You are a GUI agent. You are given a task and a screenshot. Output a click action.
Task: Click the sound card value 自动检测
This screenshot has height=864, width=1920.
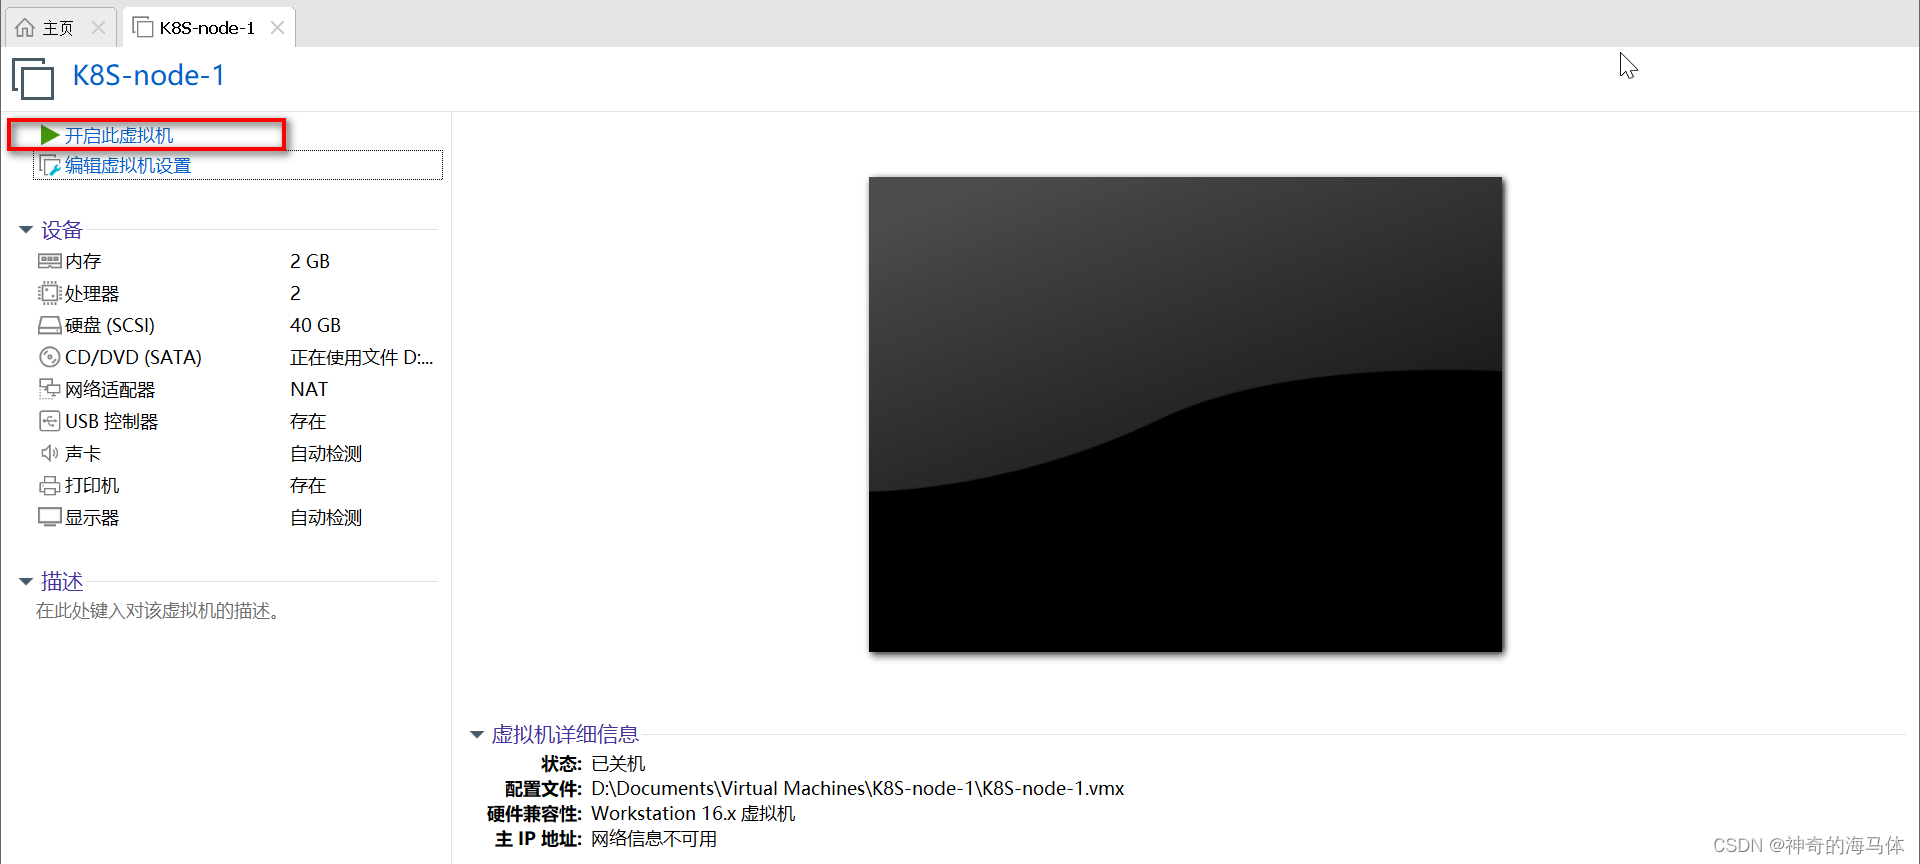click(x=326, y=453)
